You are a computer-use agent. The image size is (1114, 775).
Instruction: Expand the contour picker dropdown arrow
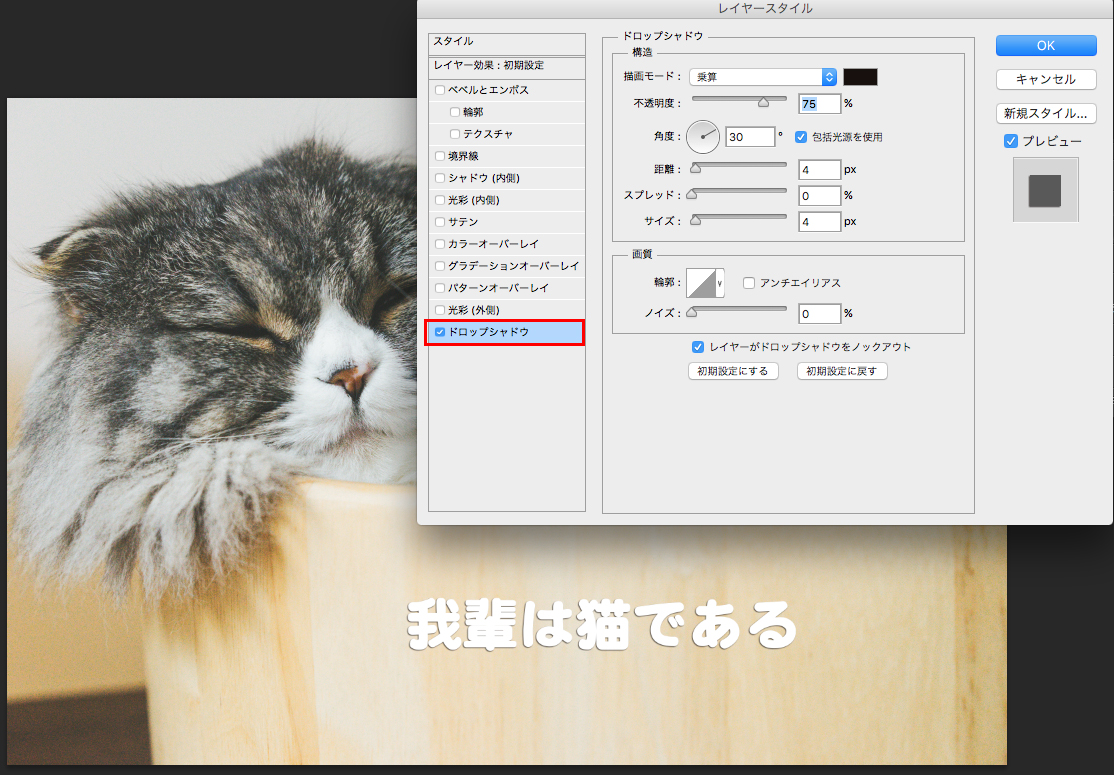coord(720,283)
